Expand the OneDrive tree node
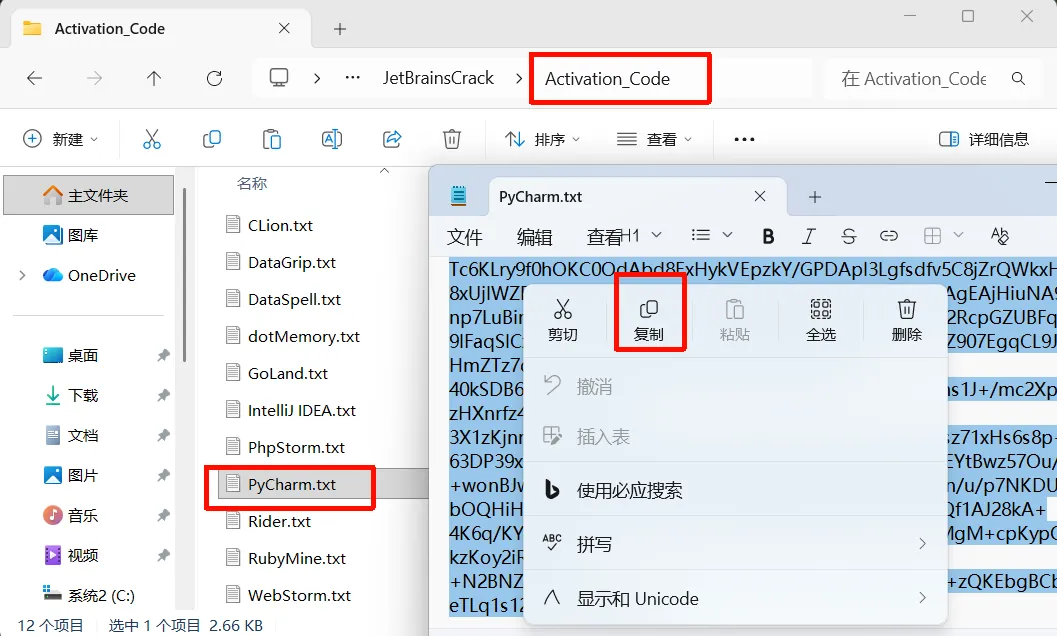The image size is (1057, 636). [x=22, y=275]
